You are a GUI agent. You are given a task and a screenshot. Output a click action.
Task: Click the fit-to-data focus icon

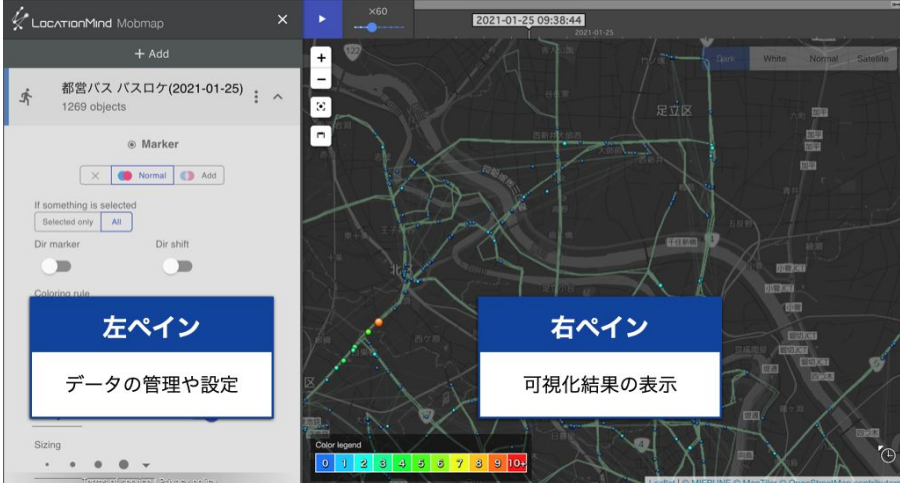321,106
